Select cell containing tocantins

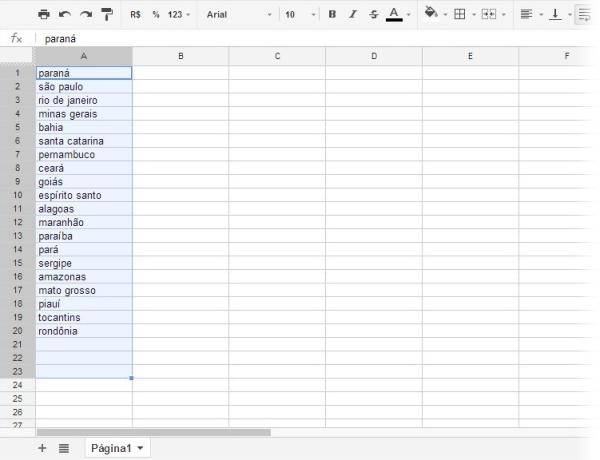[84, 317]
